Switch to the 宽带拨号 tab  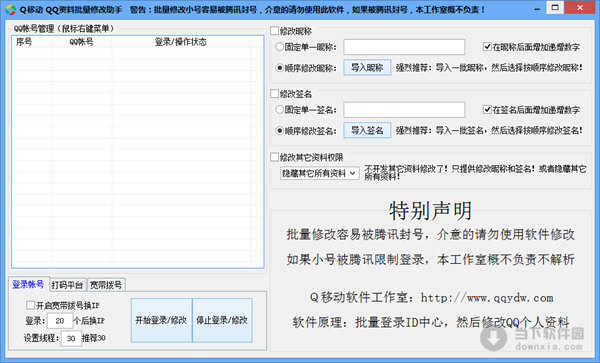click(106, 285)
